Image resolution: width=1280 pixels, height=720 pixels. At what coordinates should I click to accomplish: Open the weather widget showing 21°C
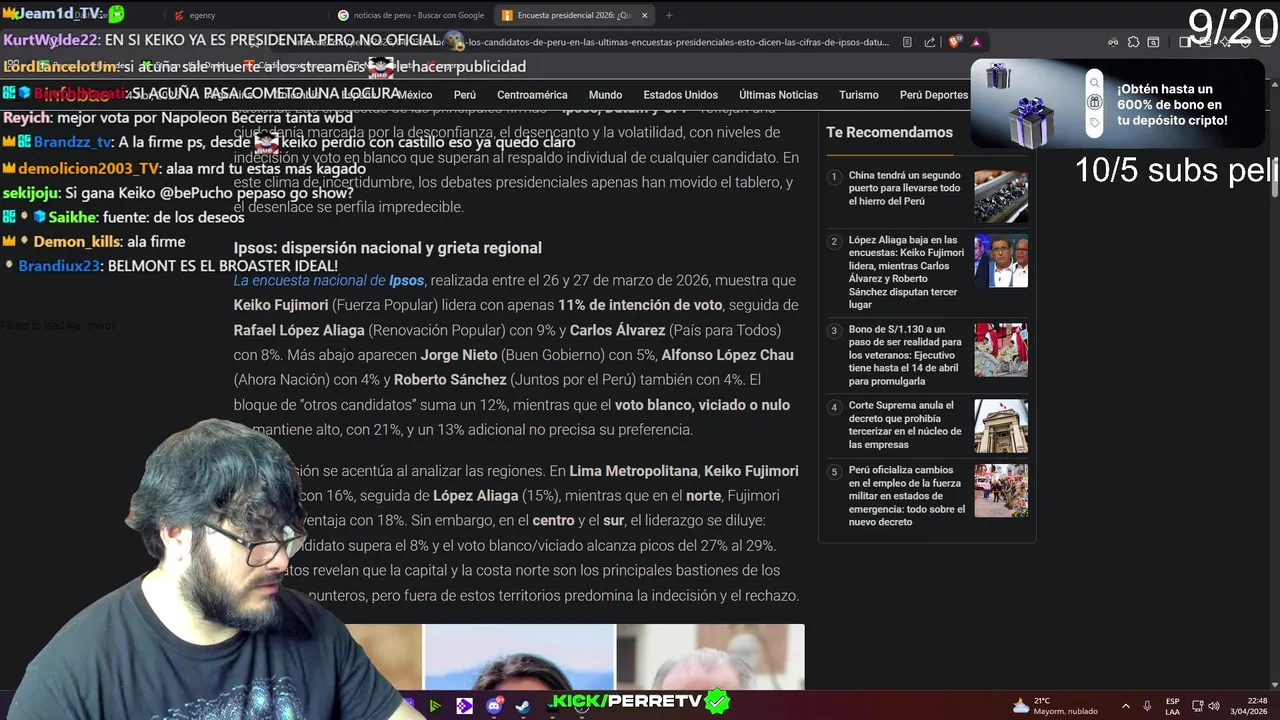coord(1054,706)
